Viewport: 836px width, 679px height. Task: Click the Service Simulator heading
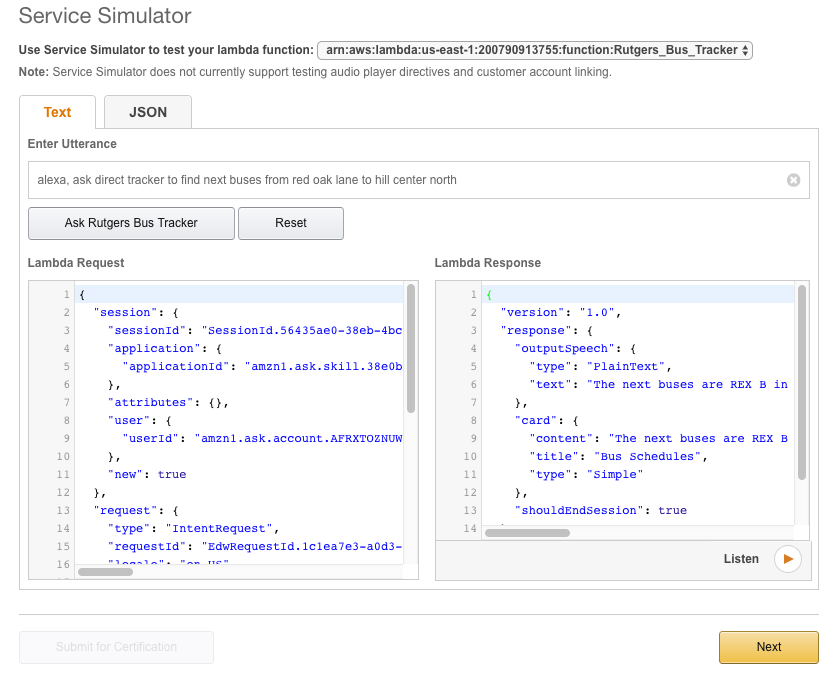[105, 15]
